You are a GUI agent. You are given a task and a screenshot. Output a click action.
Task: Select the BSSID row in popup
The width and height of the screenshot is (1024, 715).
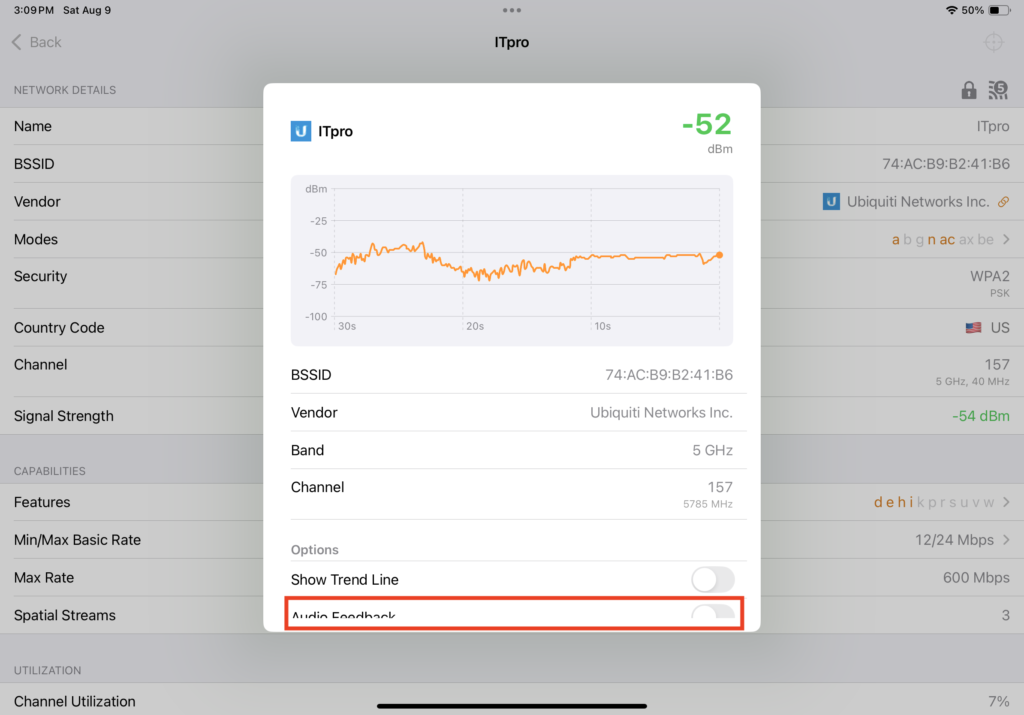pyautogui.click(x=512, y=375)
